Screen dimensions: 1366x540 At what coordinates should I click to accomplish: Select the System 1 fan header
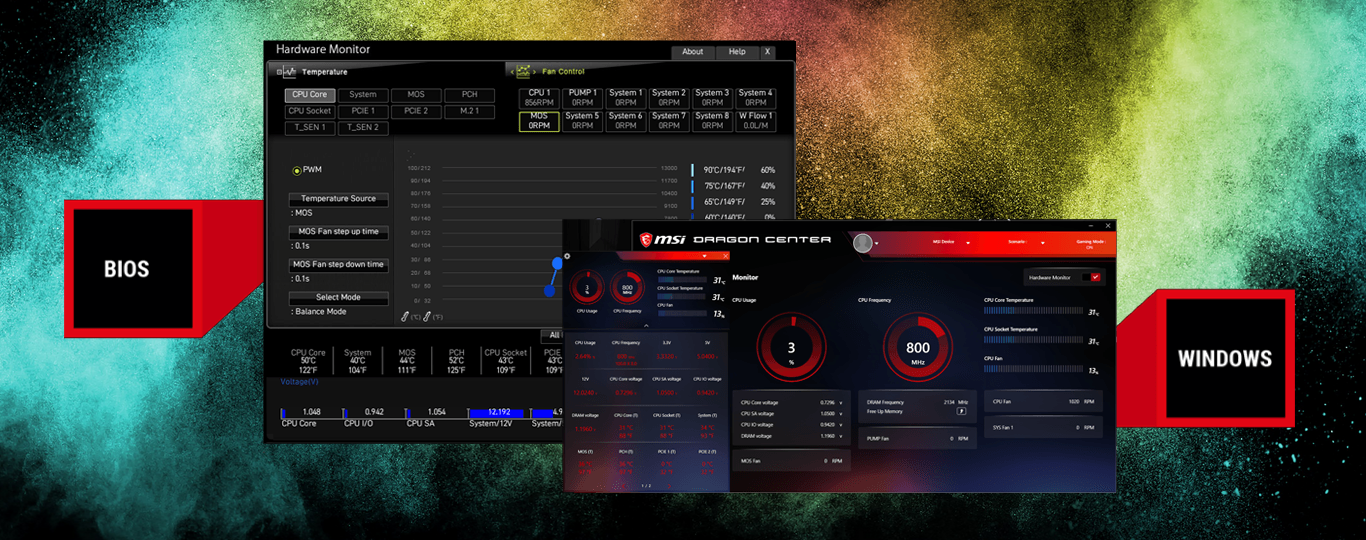[626, 98]
